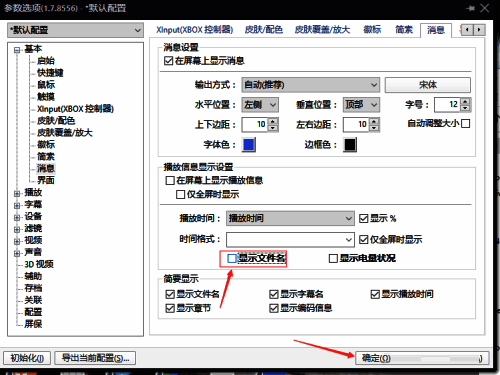Switch to XInput(XBOX 控制器) tab
The image size is (500, 375).
[195, 30]
